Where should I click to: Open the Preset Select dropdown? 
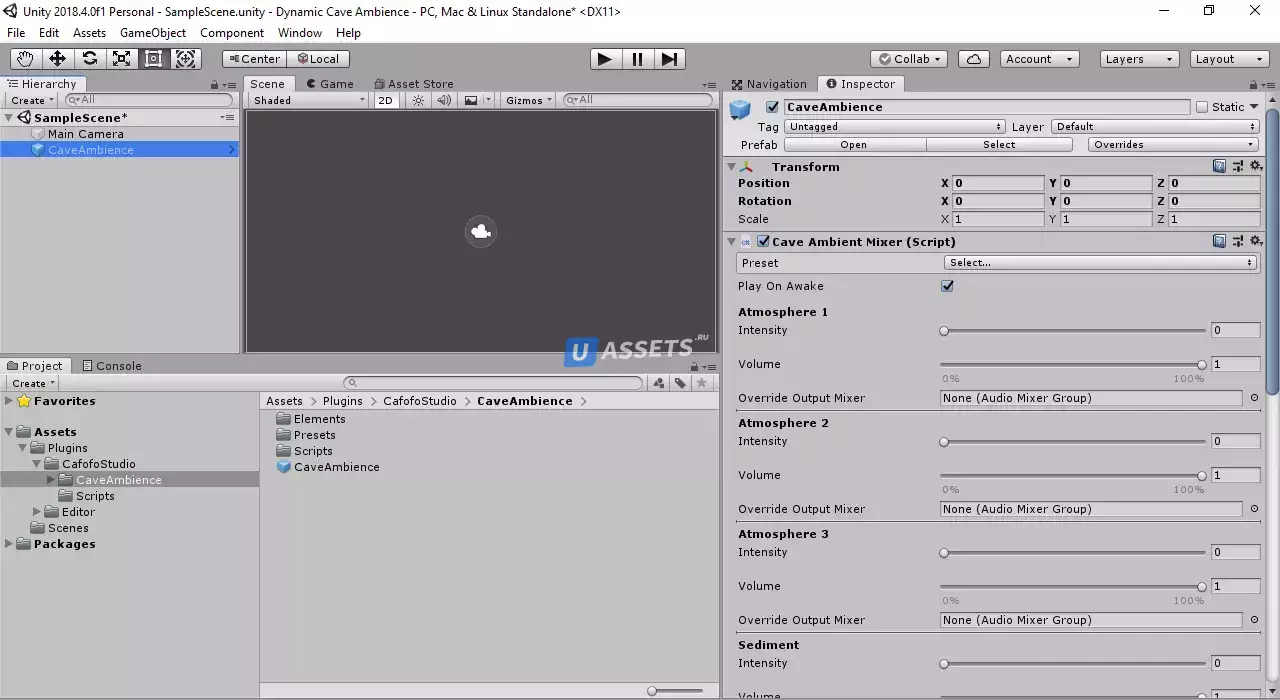coord(1100,263)
